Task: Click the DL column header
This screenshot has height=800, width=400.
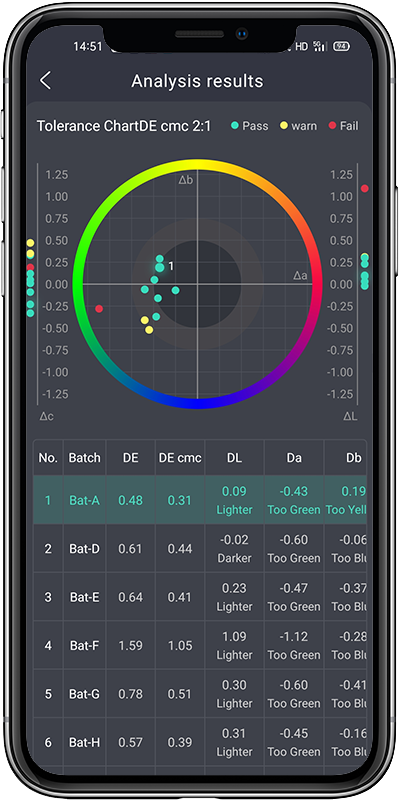Action: click(234, 458)
